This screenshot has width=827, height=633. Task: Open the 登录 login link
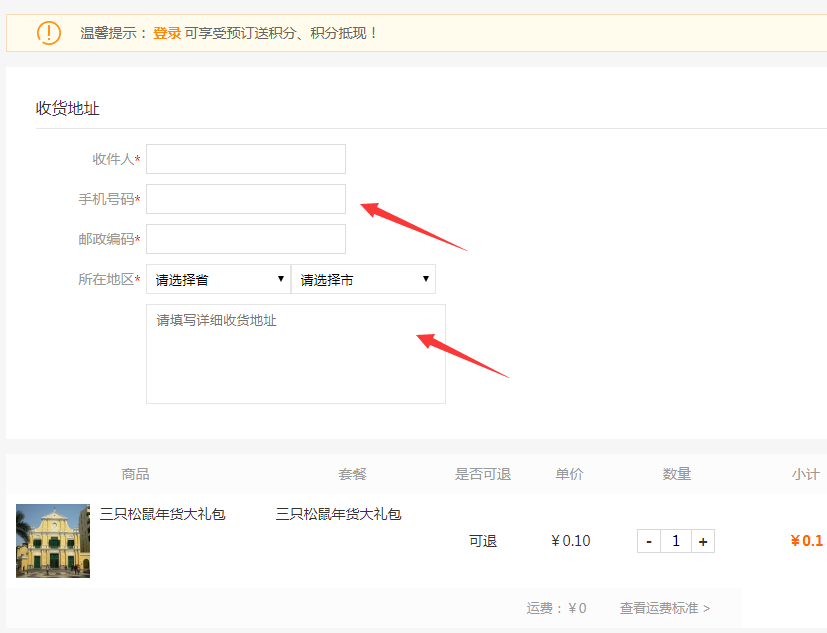166,33
